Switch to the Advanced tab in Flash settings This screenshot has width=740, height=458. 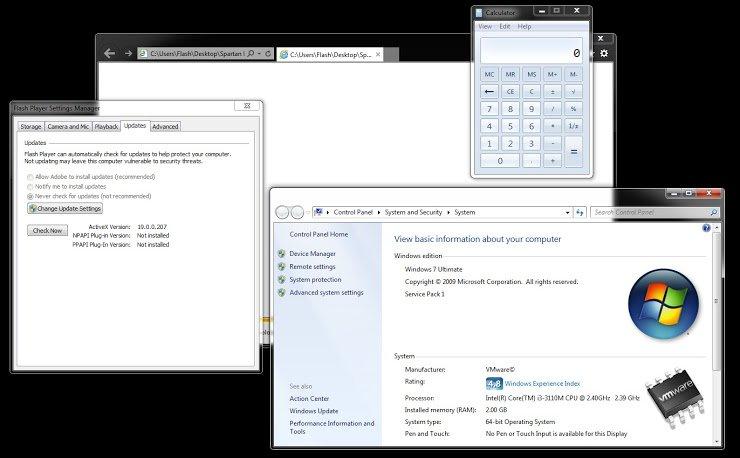point(165,127)
